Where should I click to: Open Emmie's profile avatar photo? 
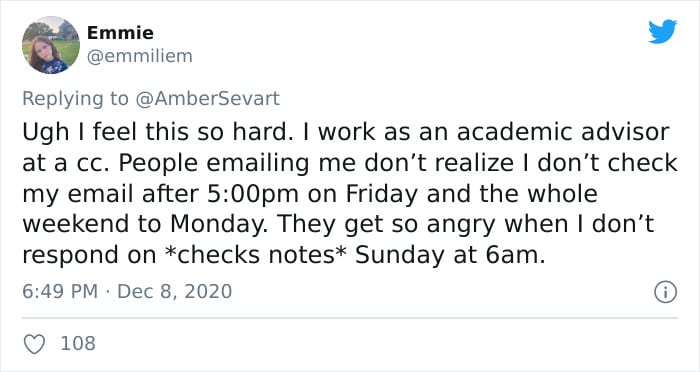(x=51, y=45)
